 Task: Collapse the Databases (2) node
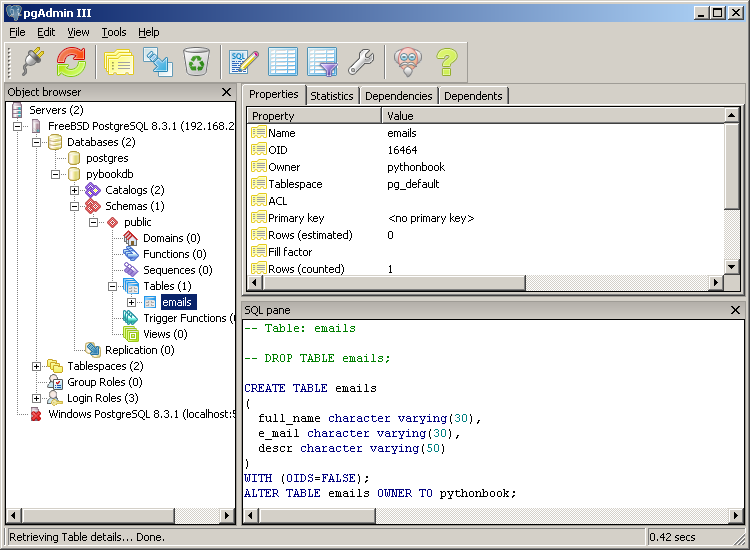36,142
